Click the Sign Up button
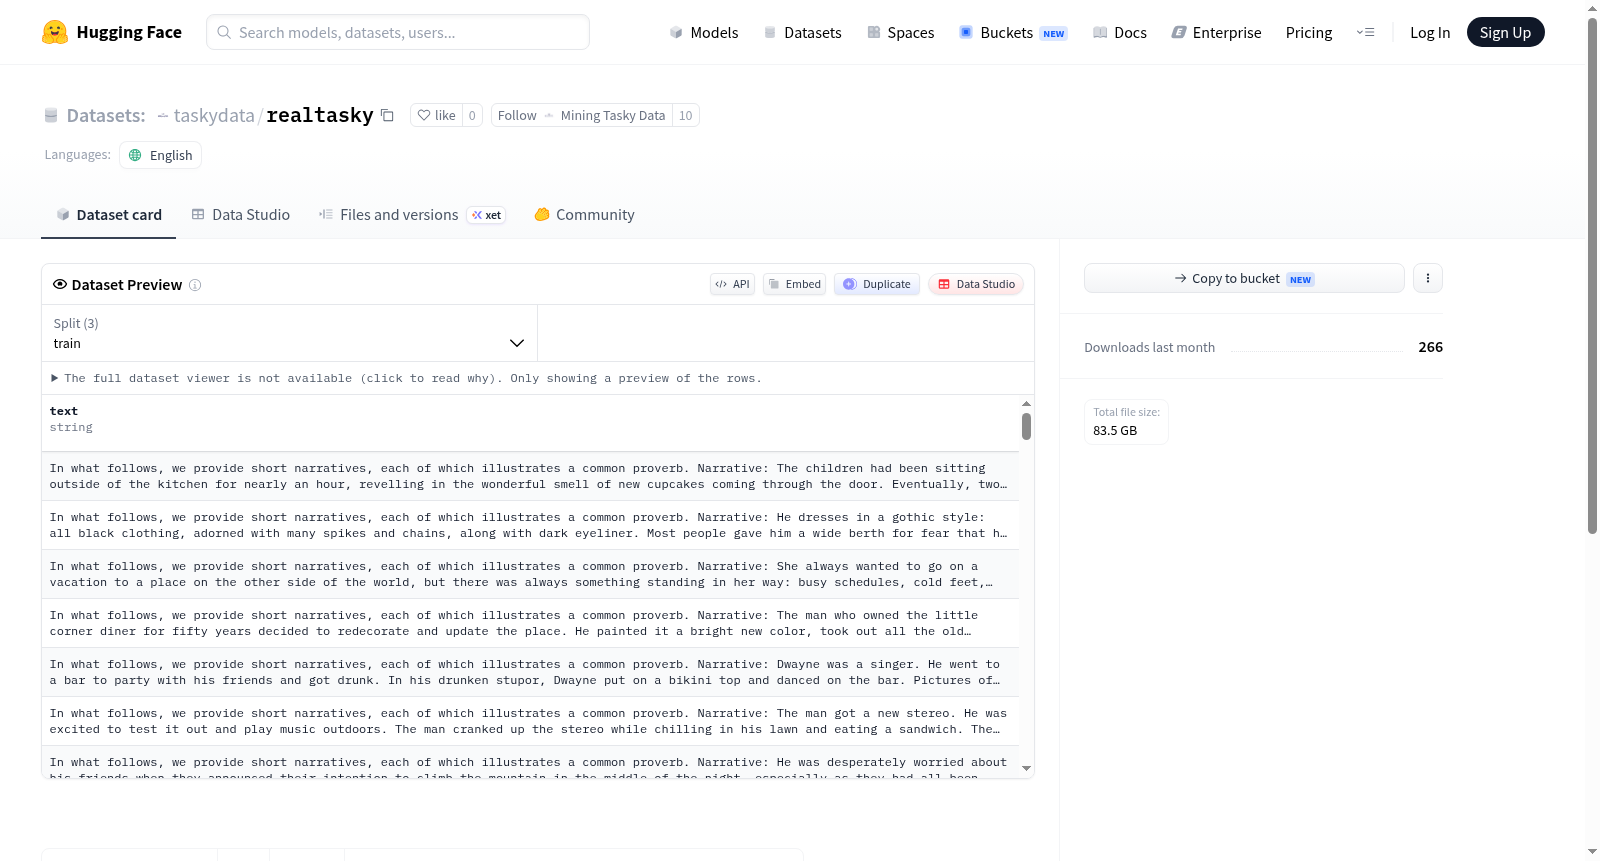The width and height of the screenshot is (1600, 861). (1505, 32)
